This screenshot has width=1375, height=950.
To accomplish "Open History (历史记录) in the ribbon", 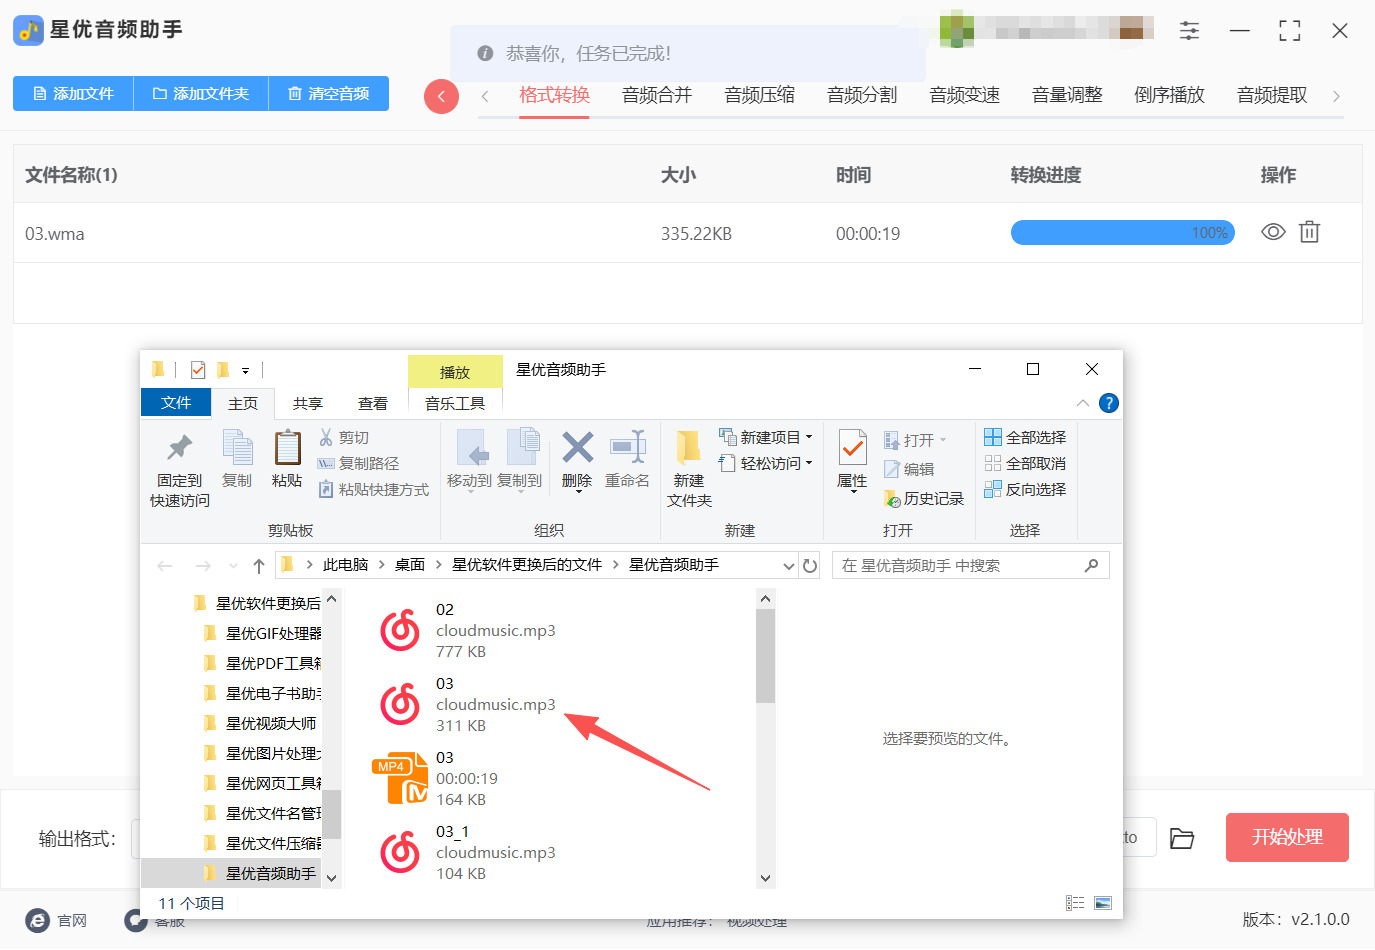I will 924,498.
